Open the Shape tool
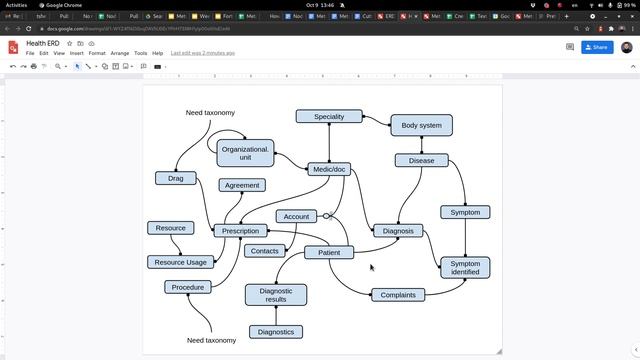The height and width of the screenshot is (360, 640). [105, 66]
